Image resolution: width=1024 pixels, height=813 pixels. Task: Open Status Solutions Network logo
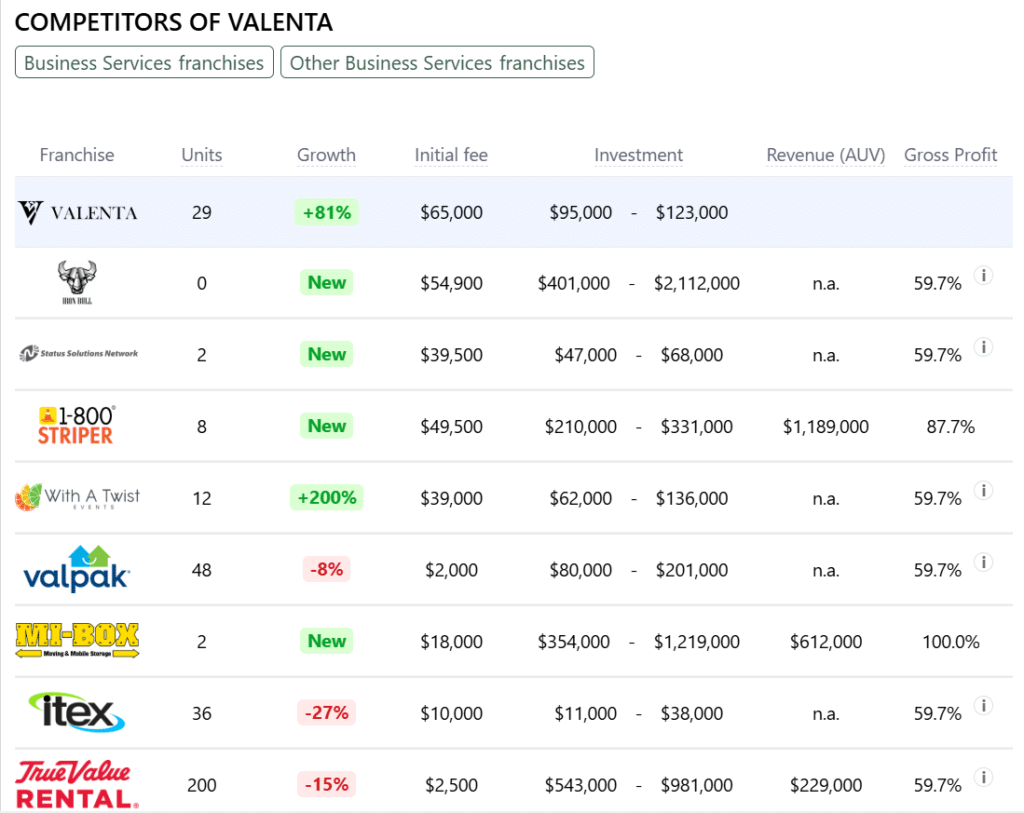click(78, 353)
